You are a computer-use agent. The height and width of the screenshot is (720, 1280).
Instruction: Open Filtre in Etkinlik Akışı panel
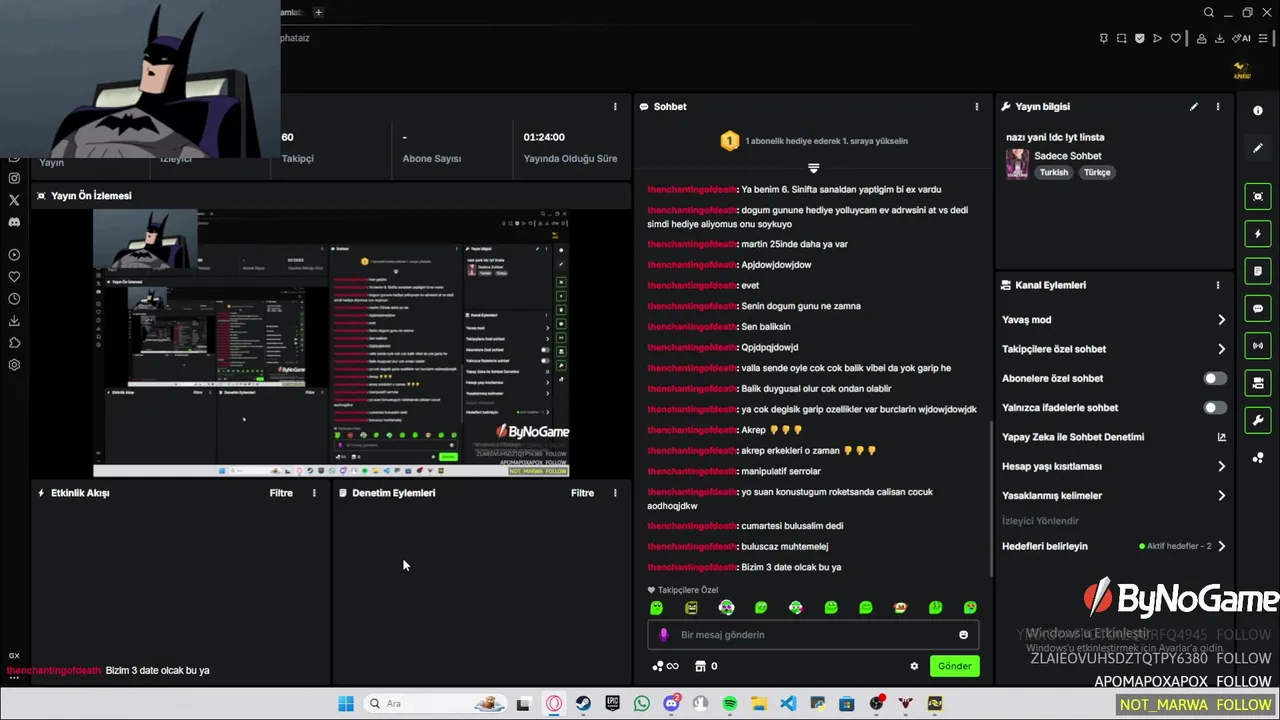click(281, 493)
